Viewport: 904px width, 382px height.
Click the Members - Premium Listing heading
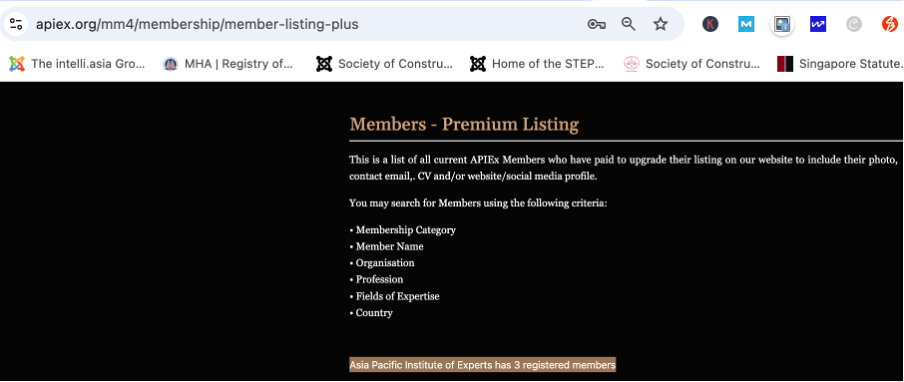click(x=464, y=124)
